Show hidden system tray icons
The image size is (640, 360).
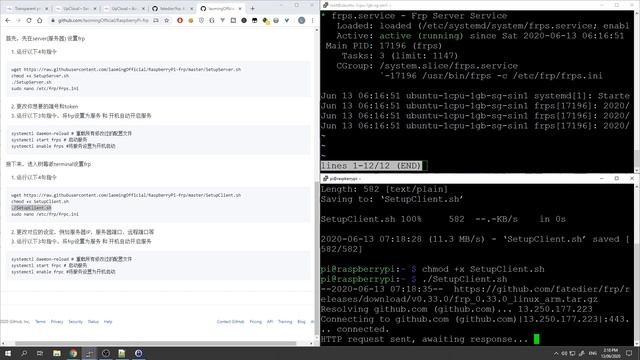click(556, 353)
